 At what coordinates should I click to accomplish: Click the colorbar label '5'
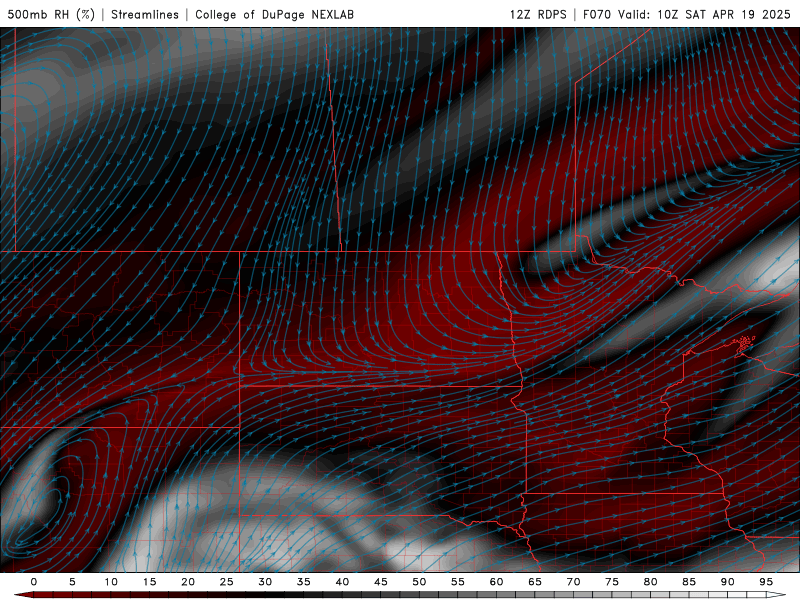coord(72,582)
